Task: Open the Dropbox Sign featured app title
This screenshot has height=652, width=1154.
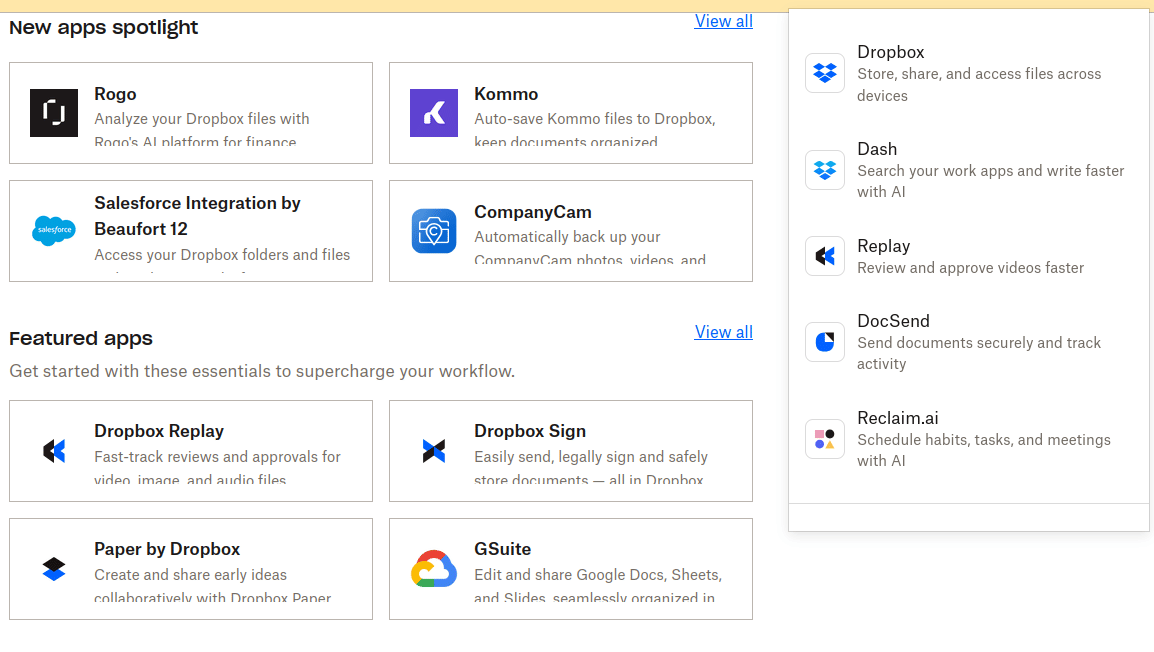Action: click(530, 431)
